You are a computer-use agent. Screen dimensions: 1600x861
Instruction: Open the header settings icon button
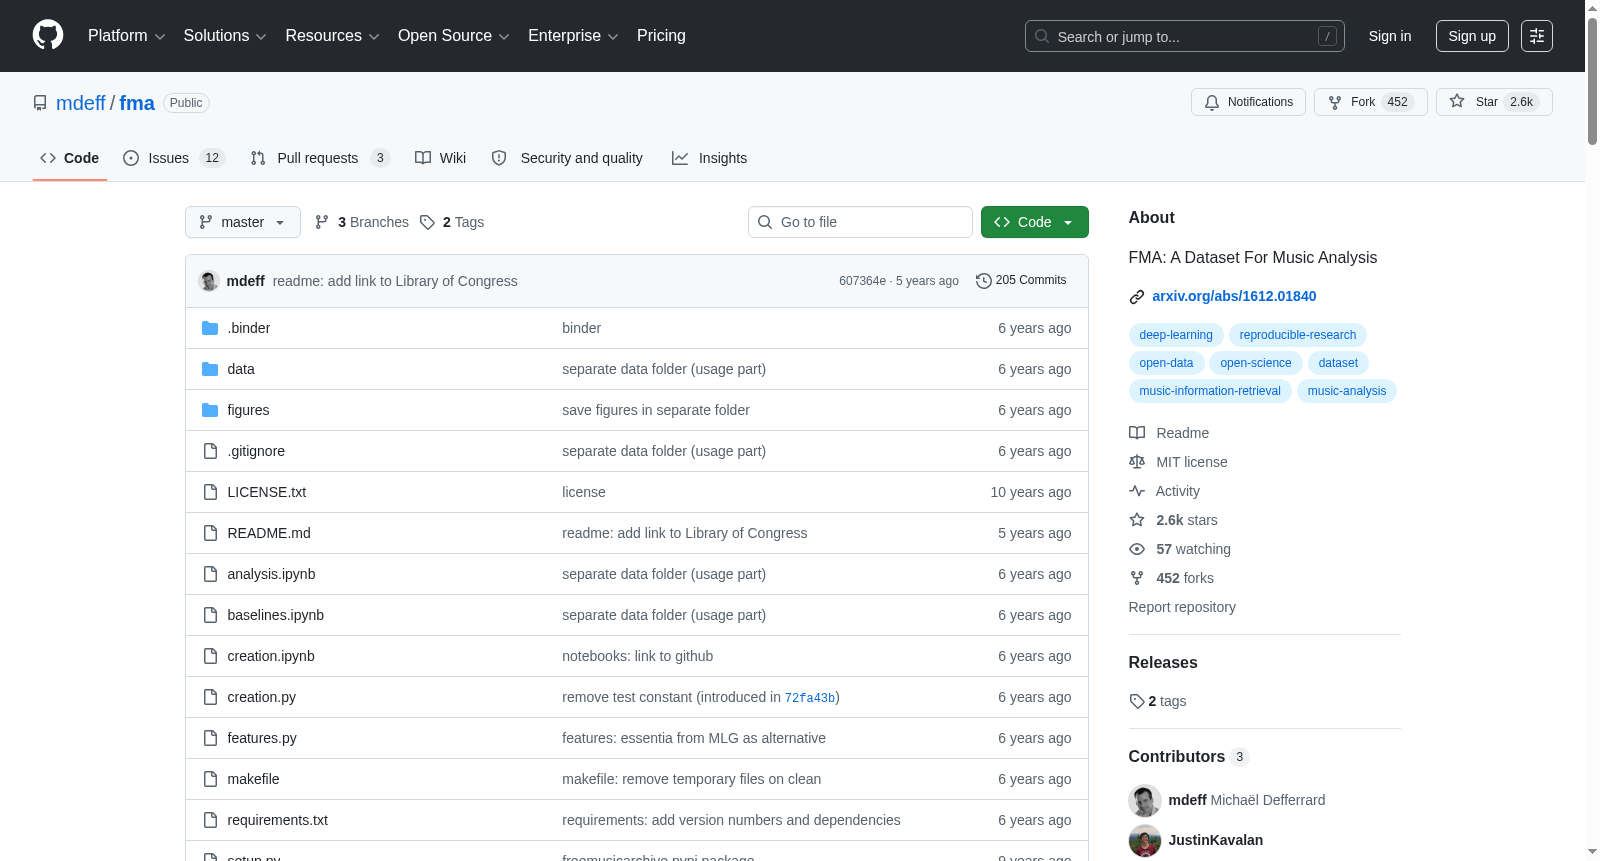[1537, 36]
